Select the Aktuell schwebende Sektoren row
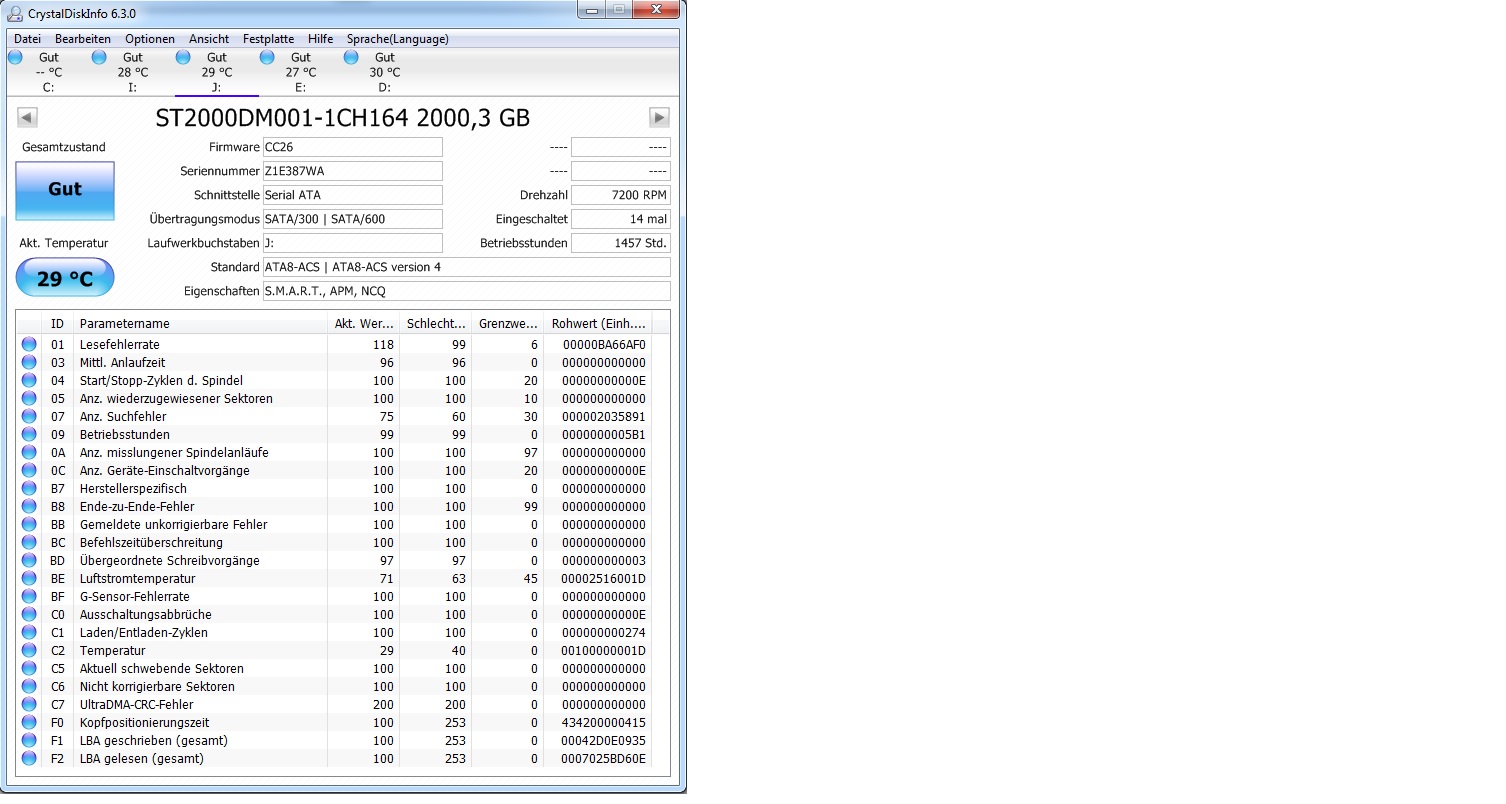Image resolution: width=1506 pixels, height=804 pixels. pos(335,668)
